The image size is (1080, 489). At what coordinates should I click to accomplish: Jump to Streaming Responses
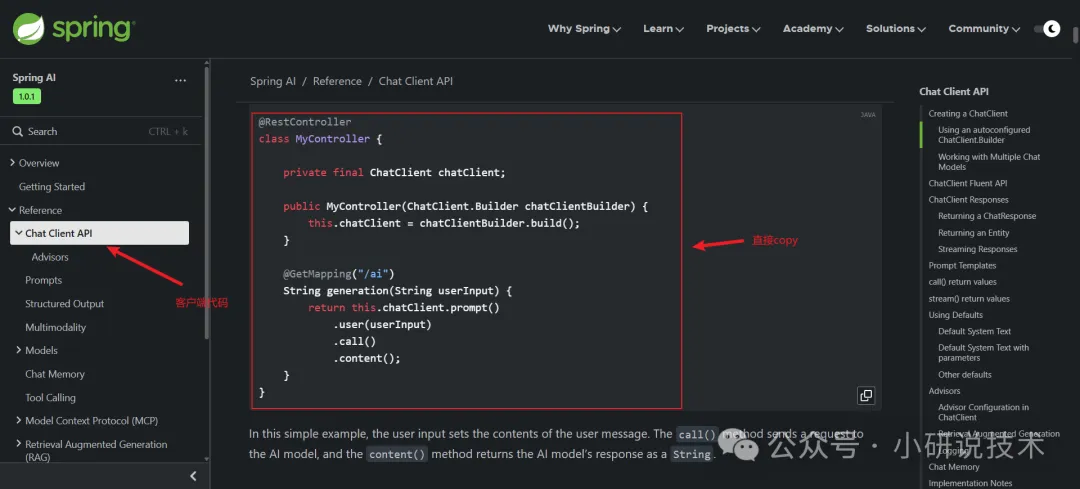977,249
